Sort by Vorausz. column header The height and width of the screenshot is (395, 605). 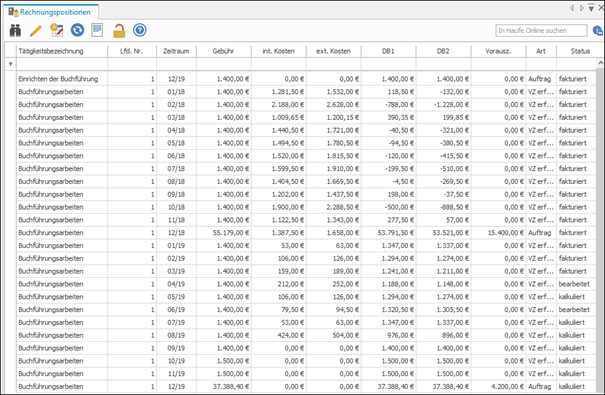pyautogui.click(x=498, y=51)
